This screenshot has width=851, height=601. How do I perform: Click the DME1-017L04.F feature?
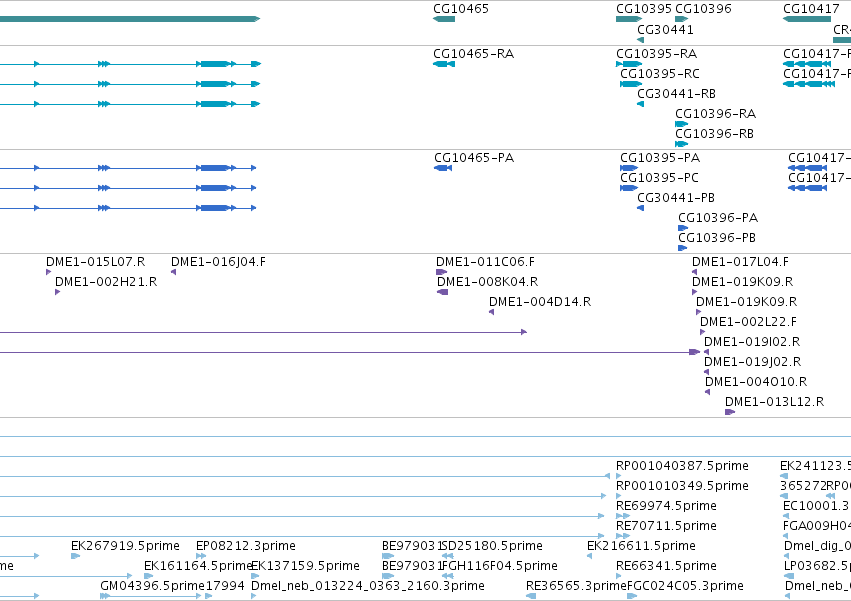(x=740, y=262)
